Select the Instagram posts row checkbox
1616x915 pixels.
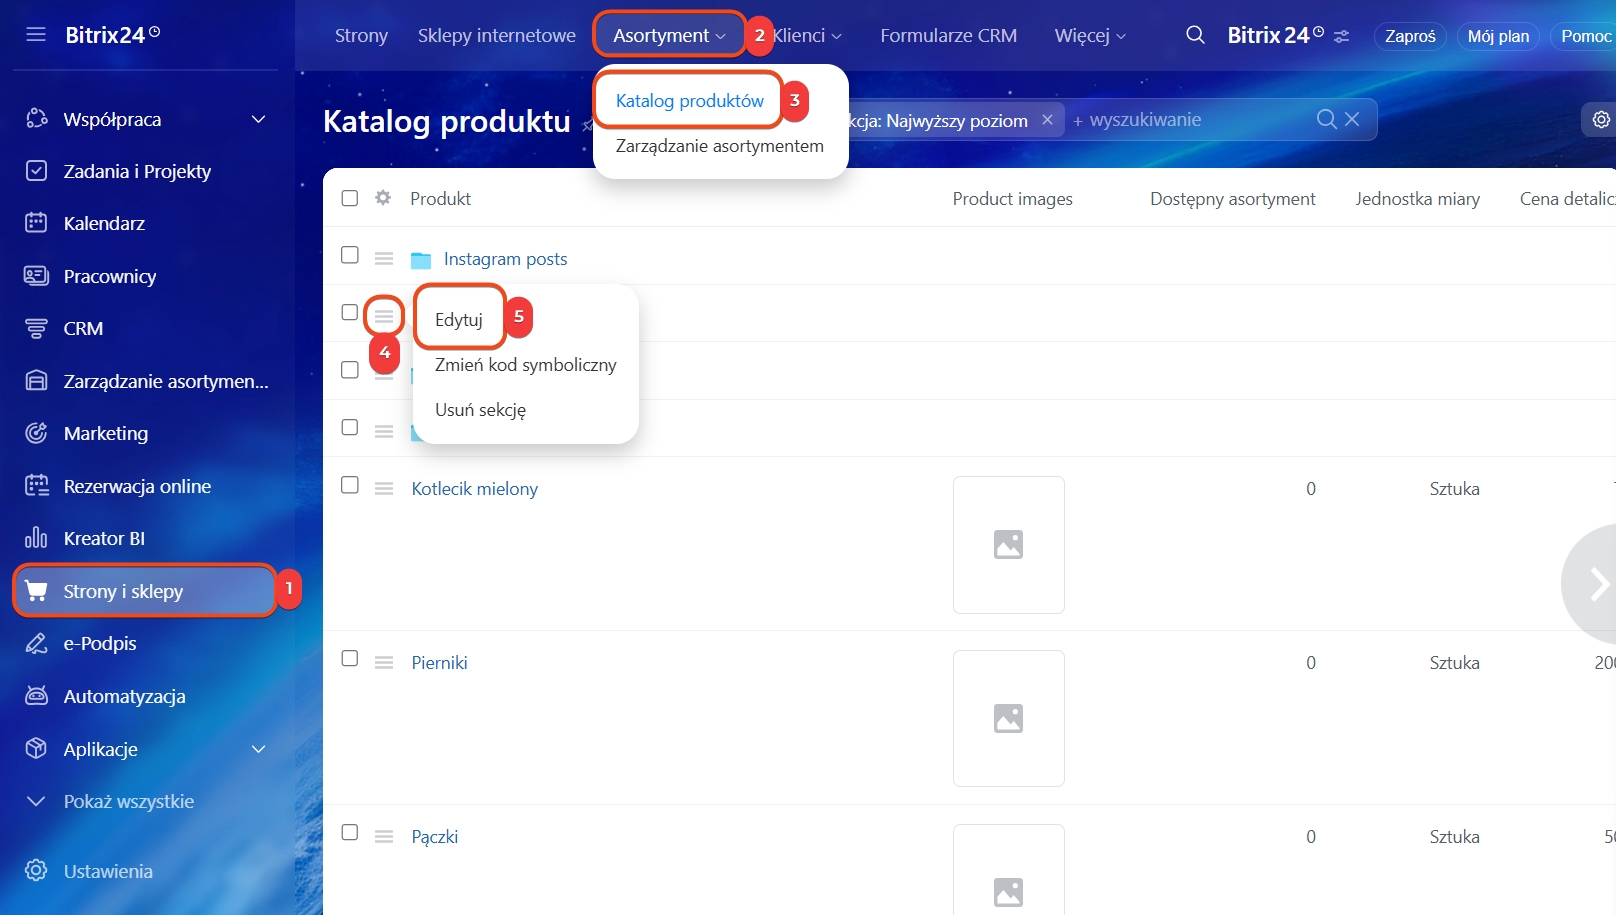click(350, 255)
